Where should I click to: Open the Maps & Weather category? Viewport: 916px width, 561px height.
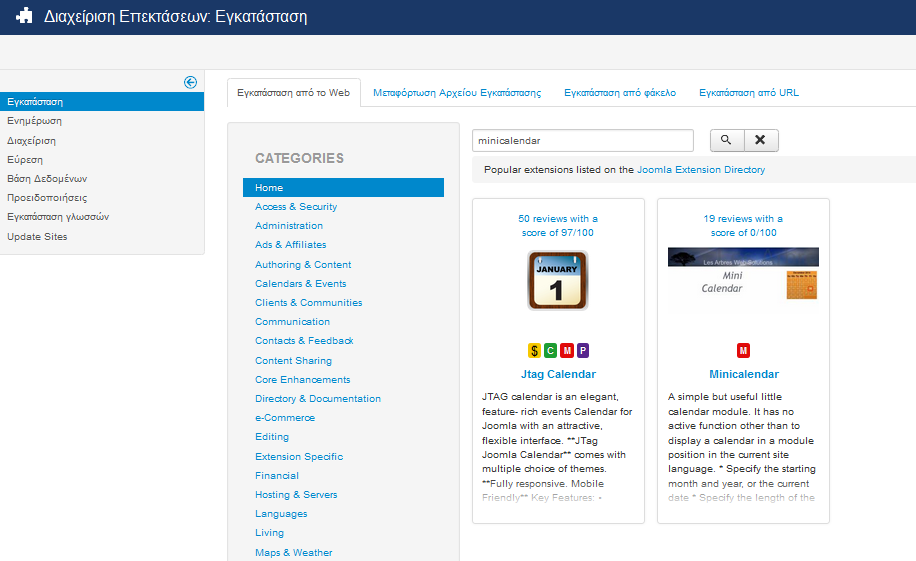tap(293, 552)
